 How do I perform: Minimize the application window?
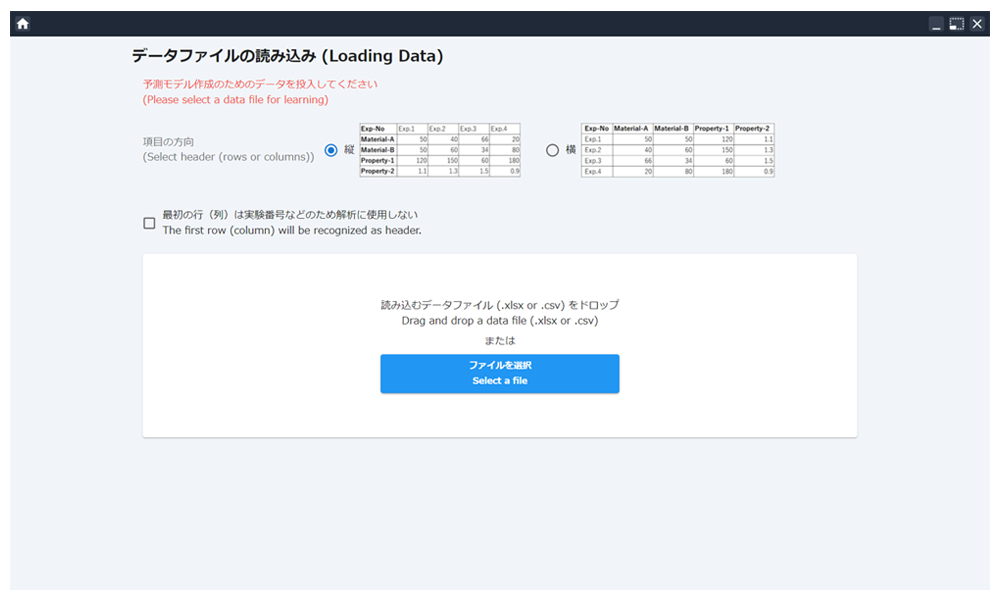936,24
